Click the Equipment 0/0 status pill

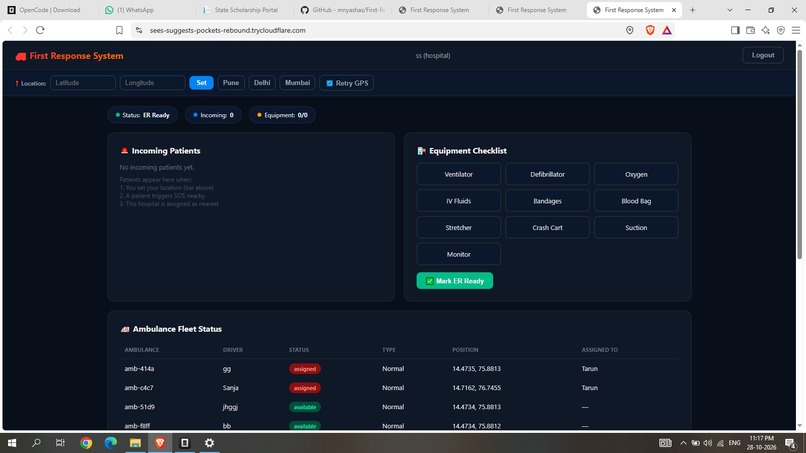coord(282,115)
